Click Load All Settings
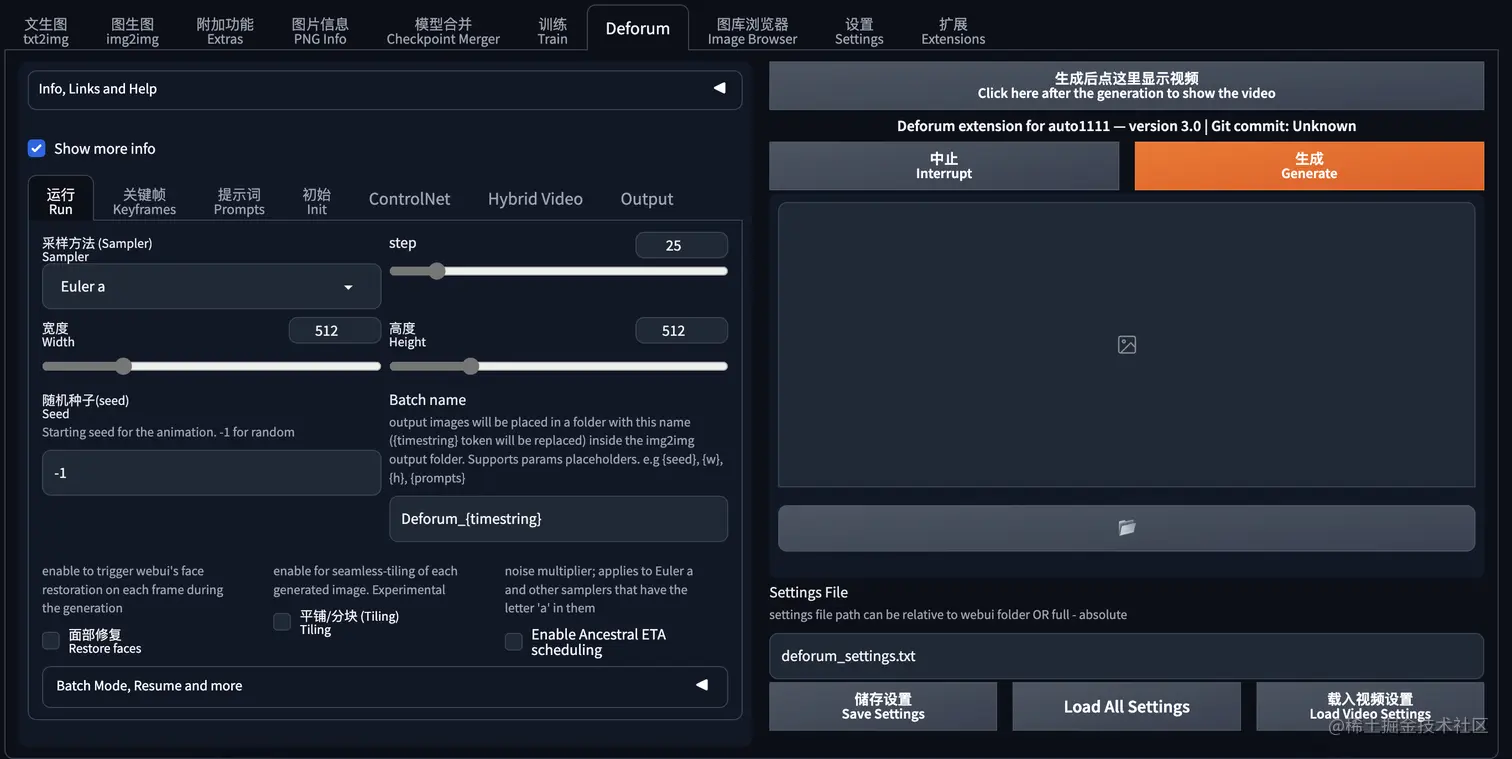Screen dimensions: 1512x759 [1126, 706]
